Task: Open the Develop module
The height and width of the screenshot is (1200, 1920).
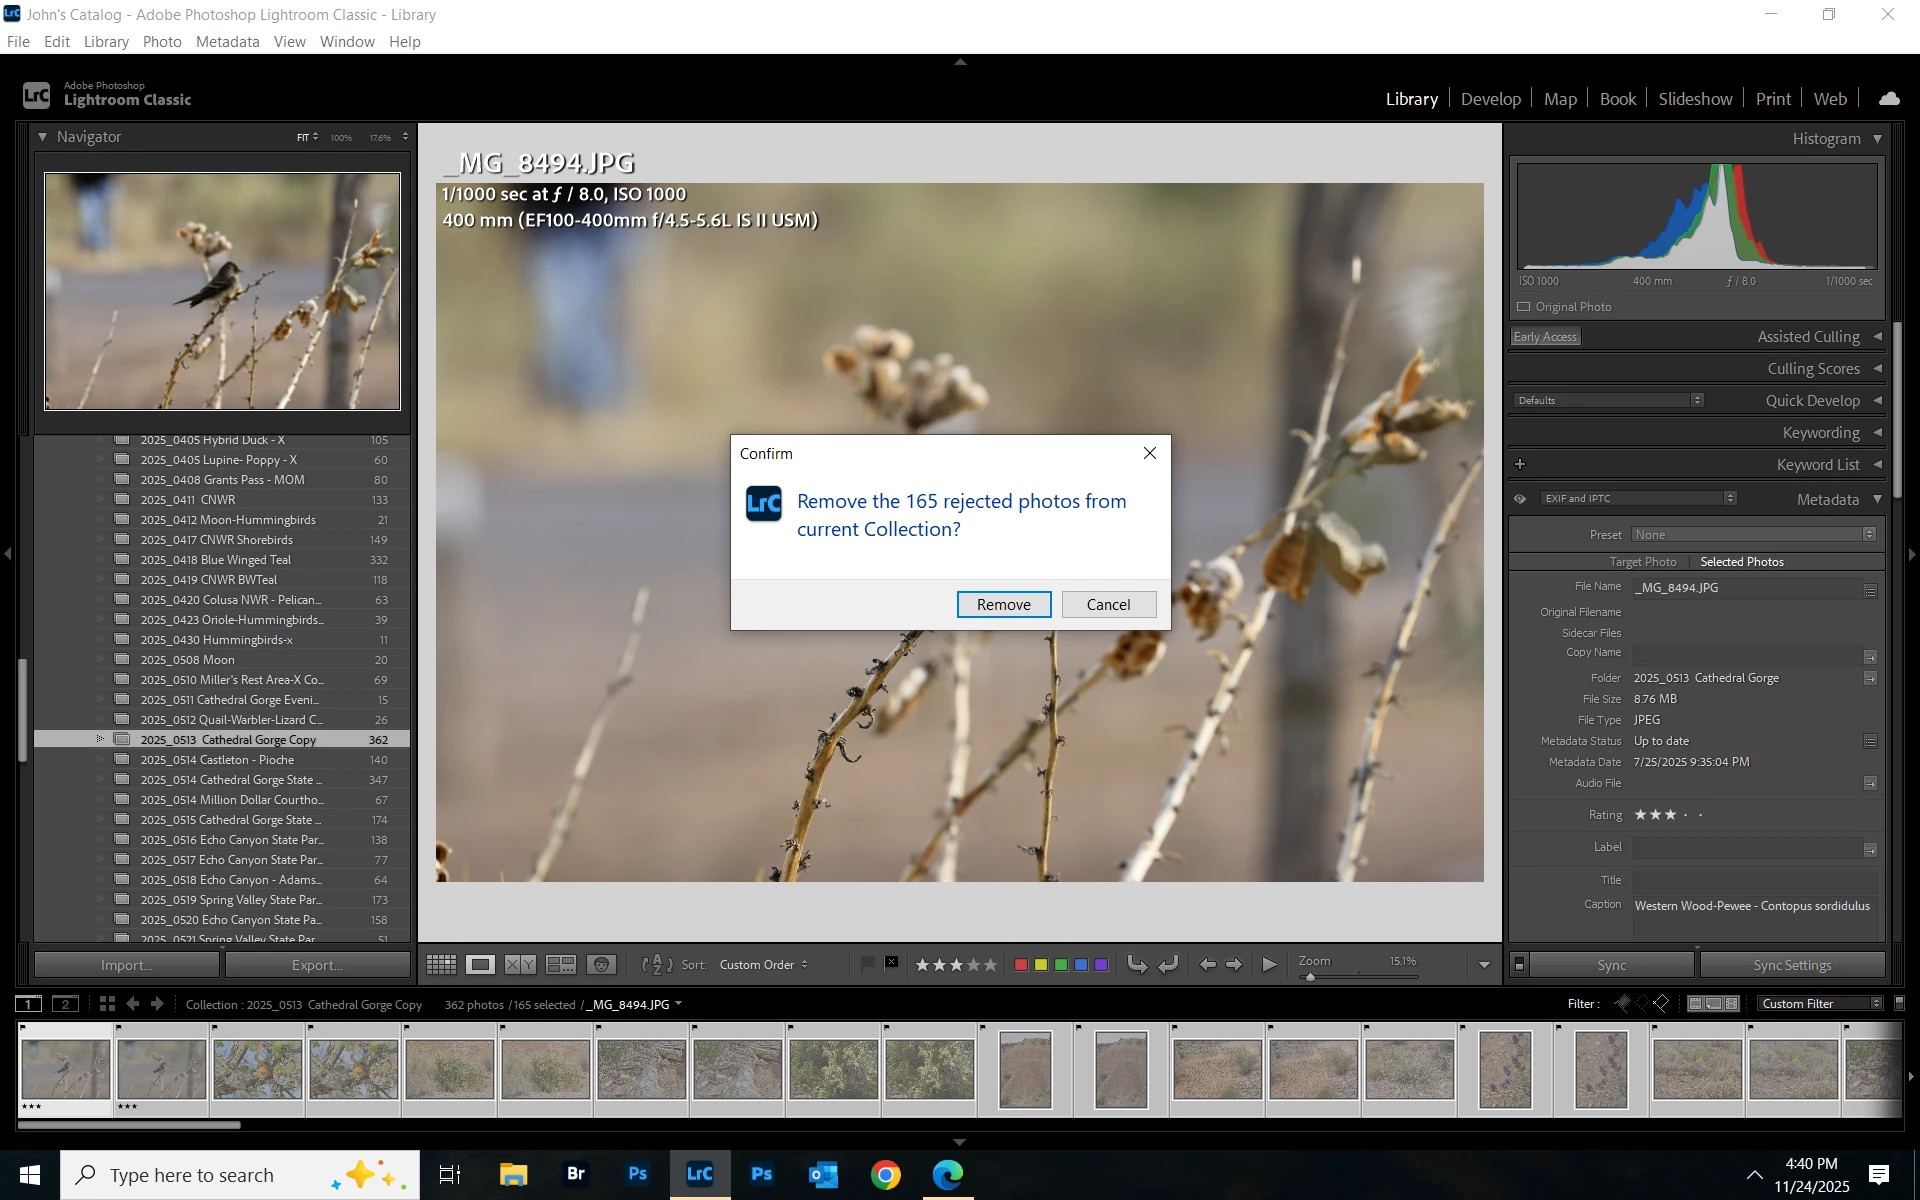Action: pos(1490,99)
